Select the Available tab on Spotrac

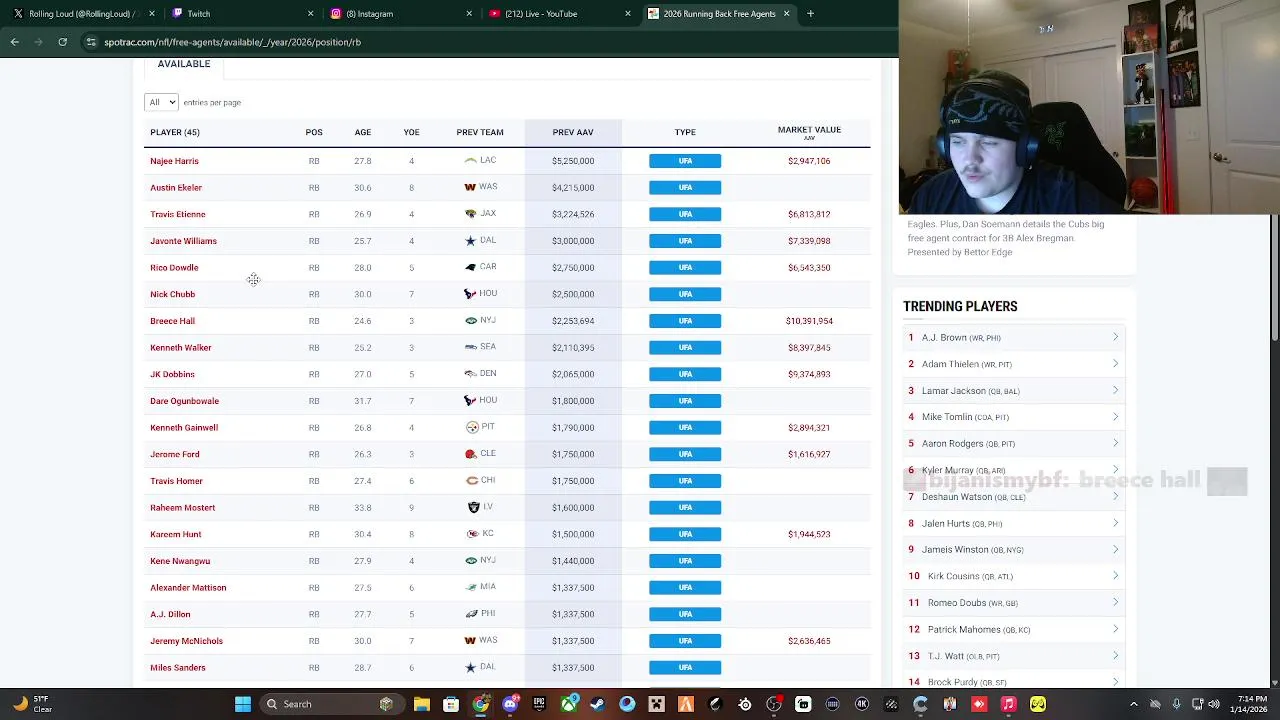(184, 64)
